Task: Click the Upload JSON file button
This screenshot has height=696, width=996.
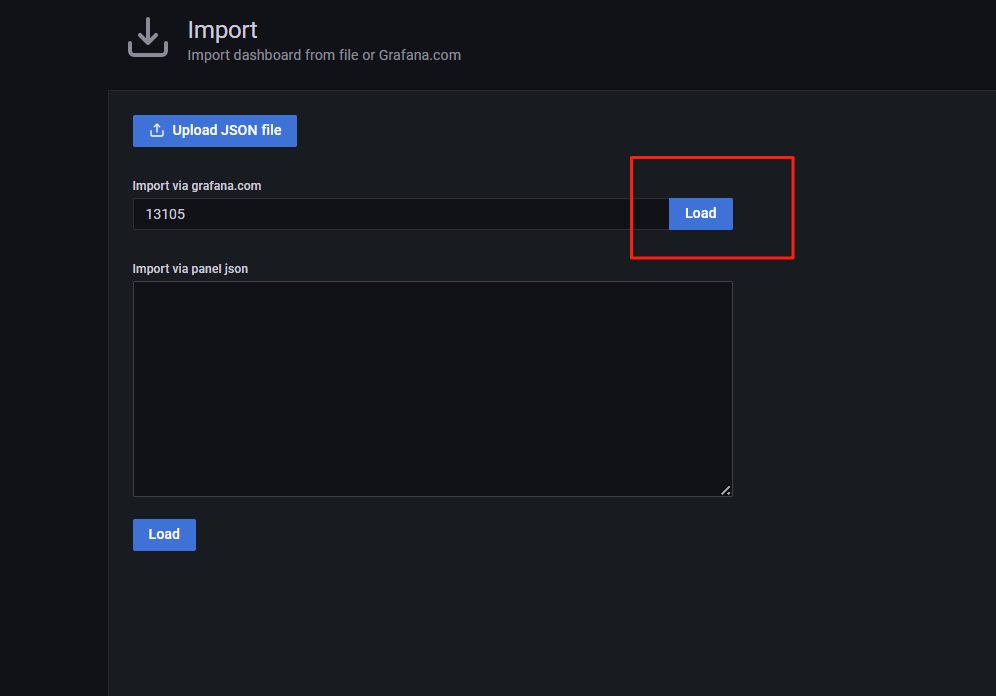Action: [215, 131]
